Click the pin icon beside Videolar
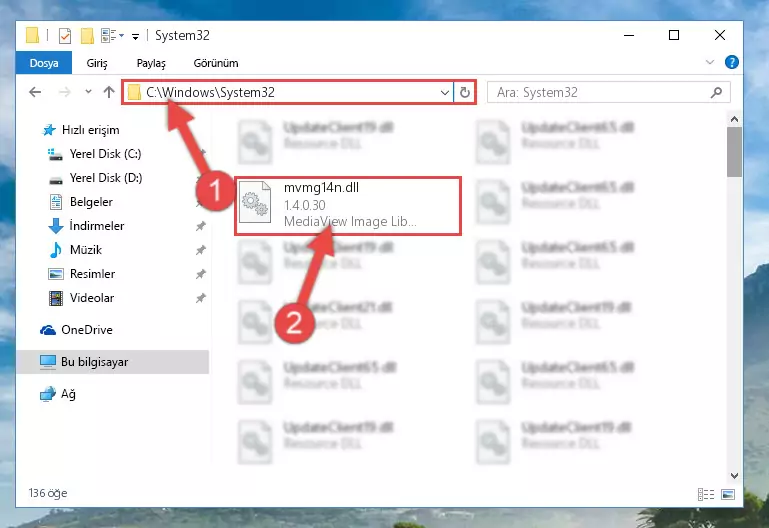This screenshot has width=769, height=528. [x=201, y=298]
